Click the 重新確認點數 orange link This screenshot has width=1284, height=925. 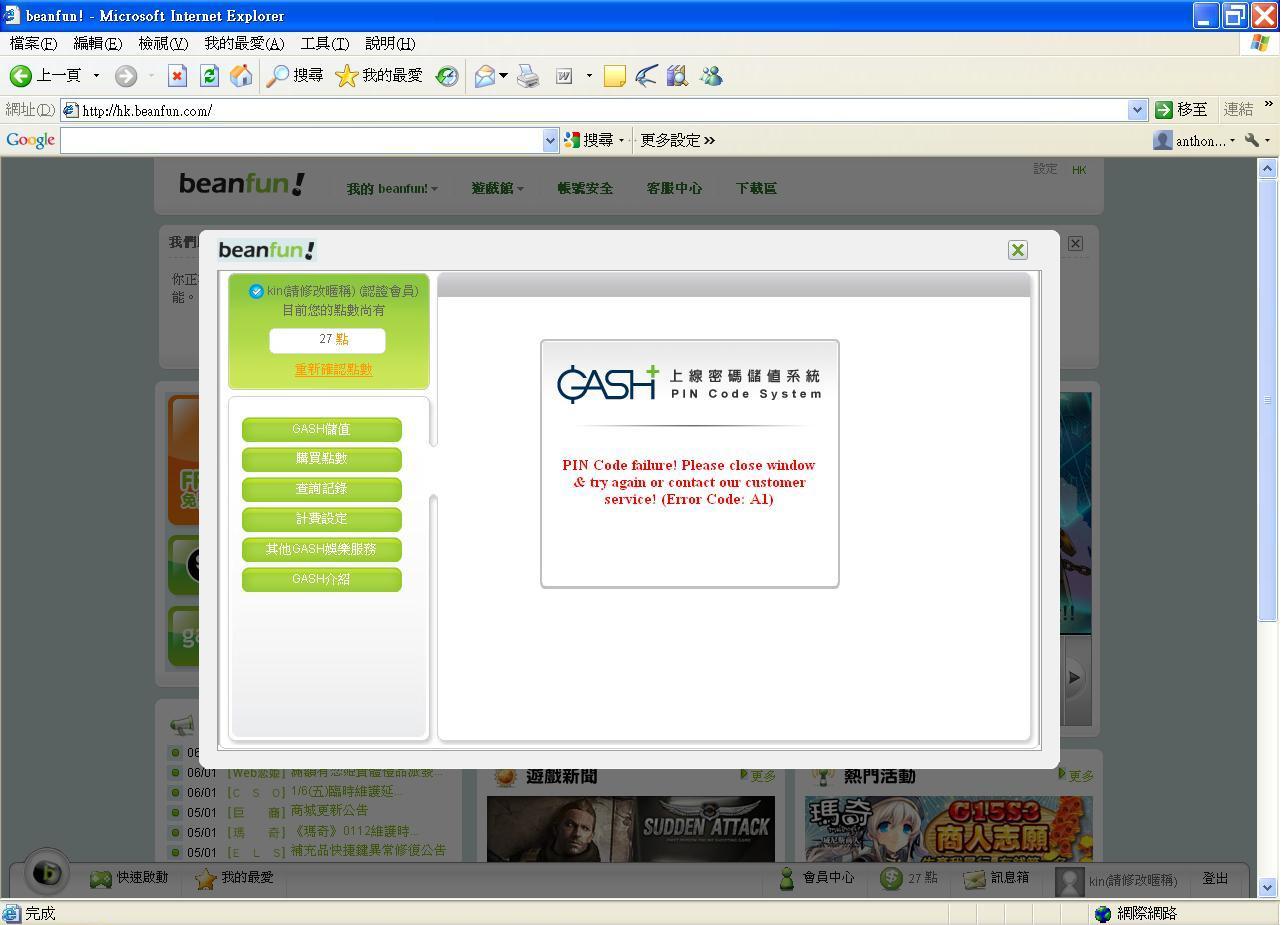click(333, 370)
